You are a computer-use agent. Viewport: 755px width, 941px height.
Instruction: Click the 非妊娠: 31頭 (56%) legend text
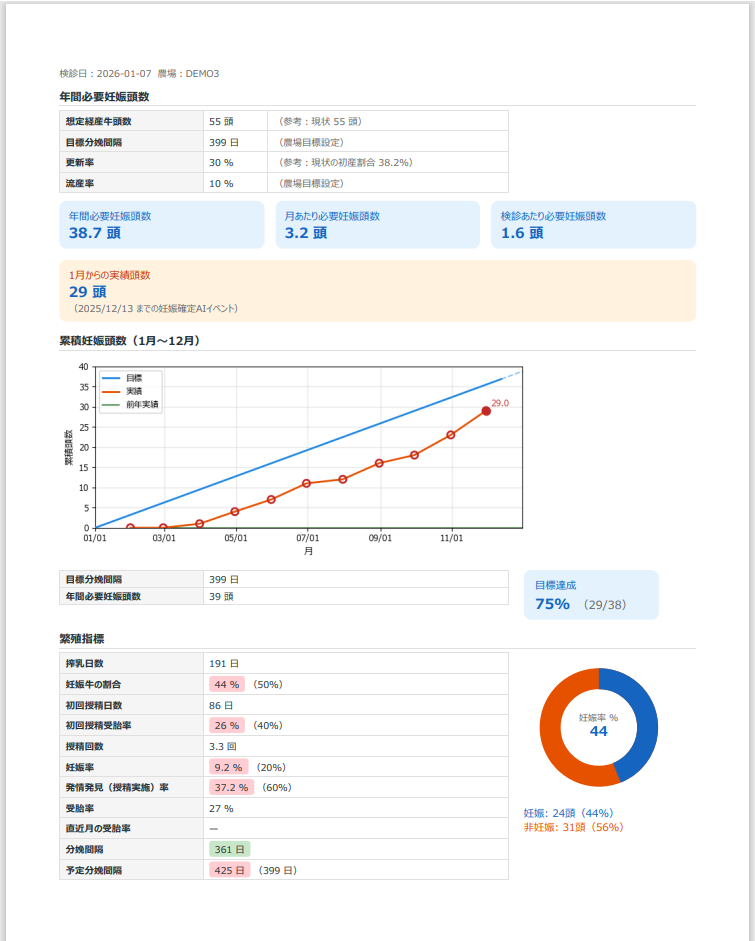click(574, 828)
